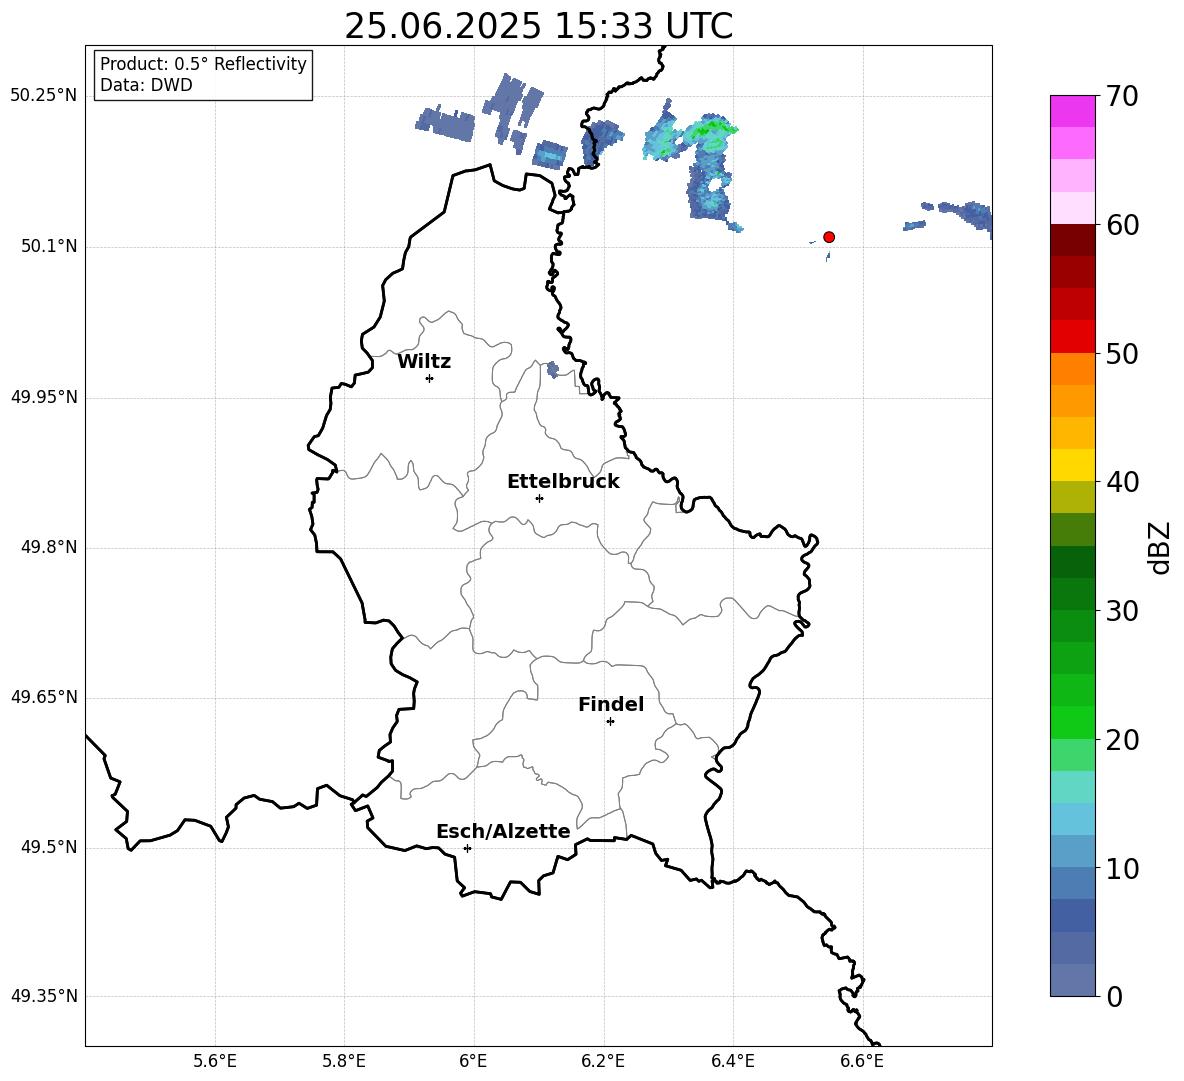The image size is (1184, 1081).
Task: Click the 5.8°E longitude label
Action: click(344, 1061)
